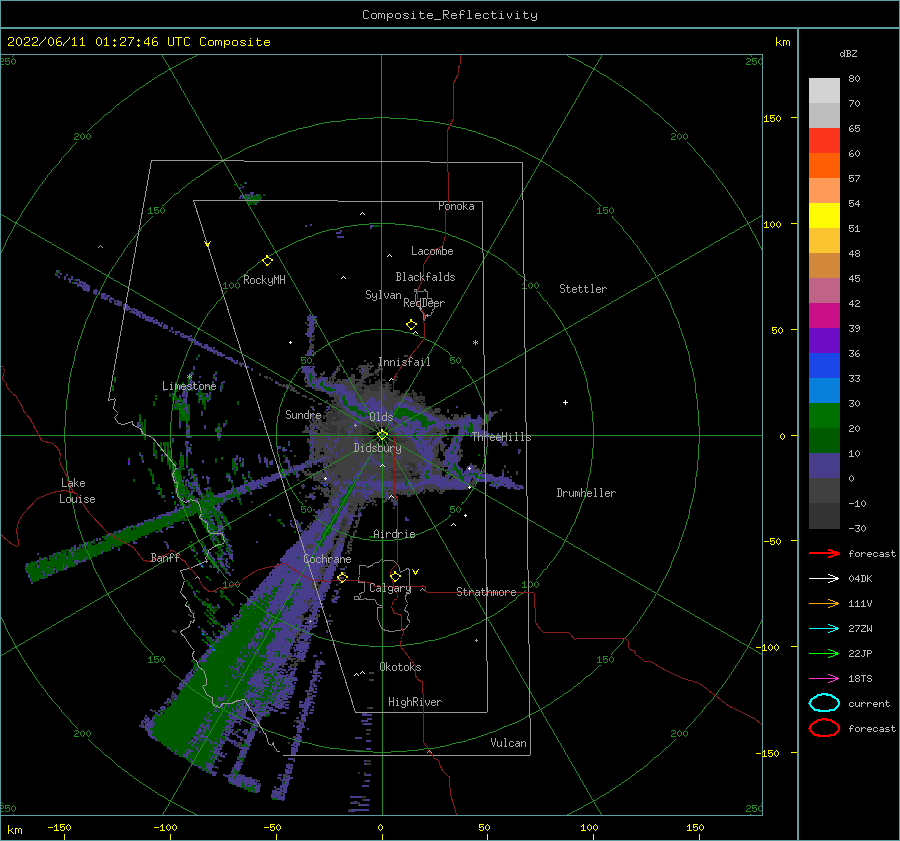Select the orange 111V arrow in the legend

(824, 603)
